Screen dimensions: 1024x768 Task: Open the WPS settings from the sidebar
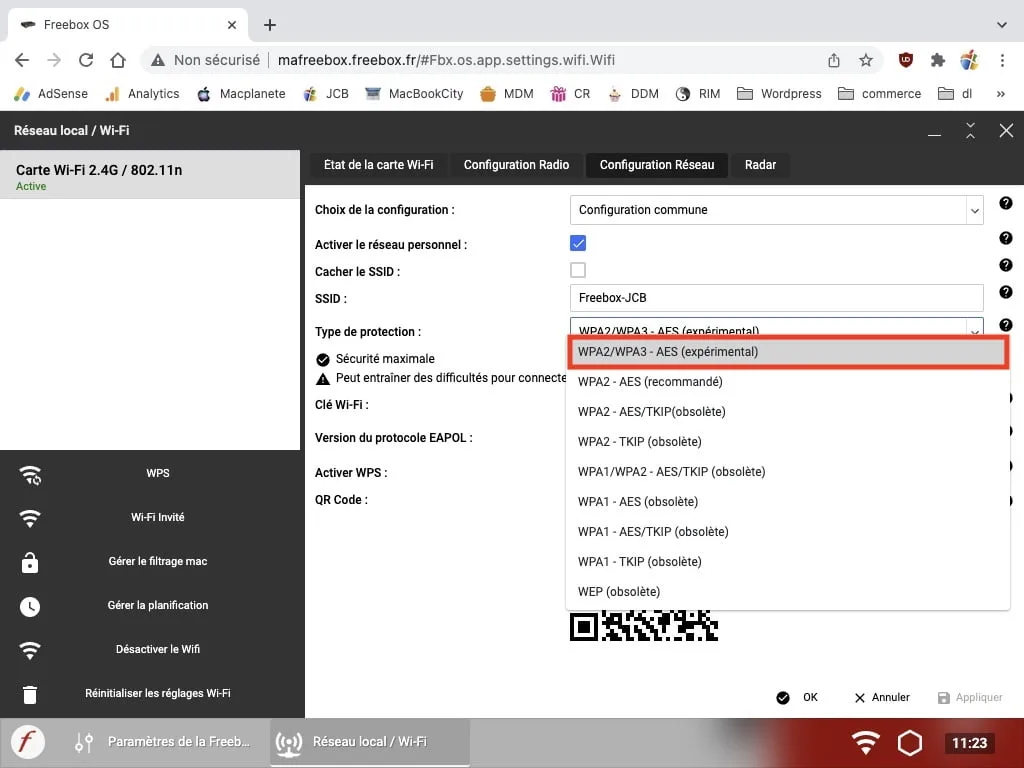pyautogui.click(x=29, y=475)
